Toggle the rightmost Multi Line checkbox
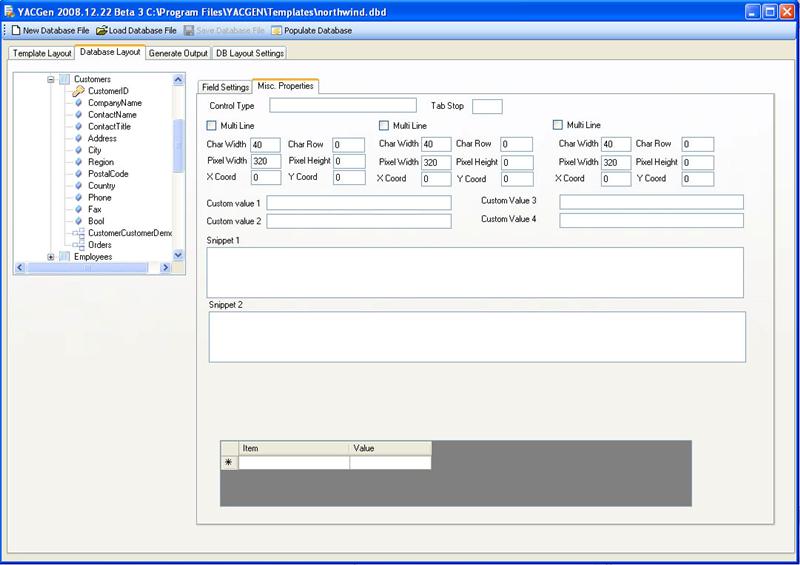This screenshot has height=565, width=800. click(x=558, y=125)
